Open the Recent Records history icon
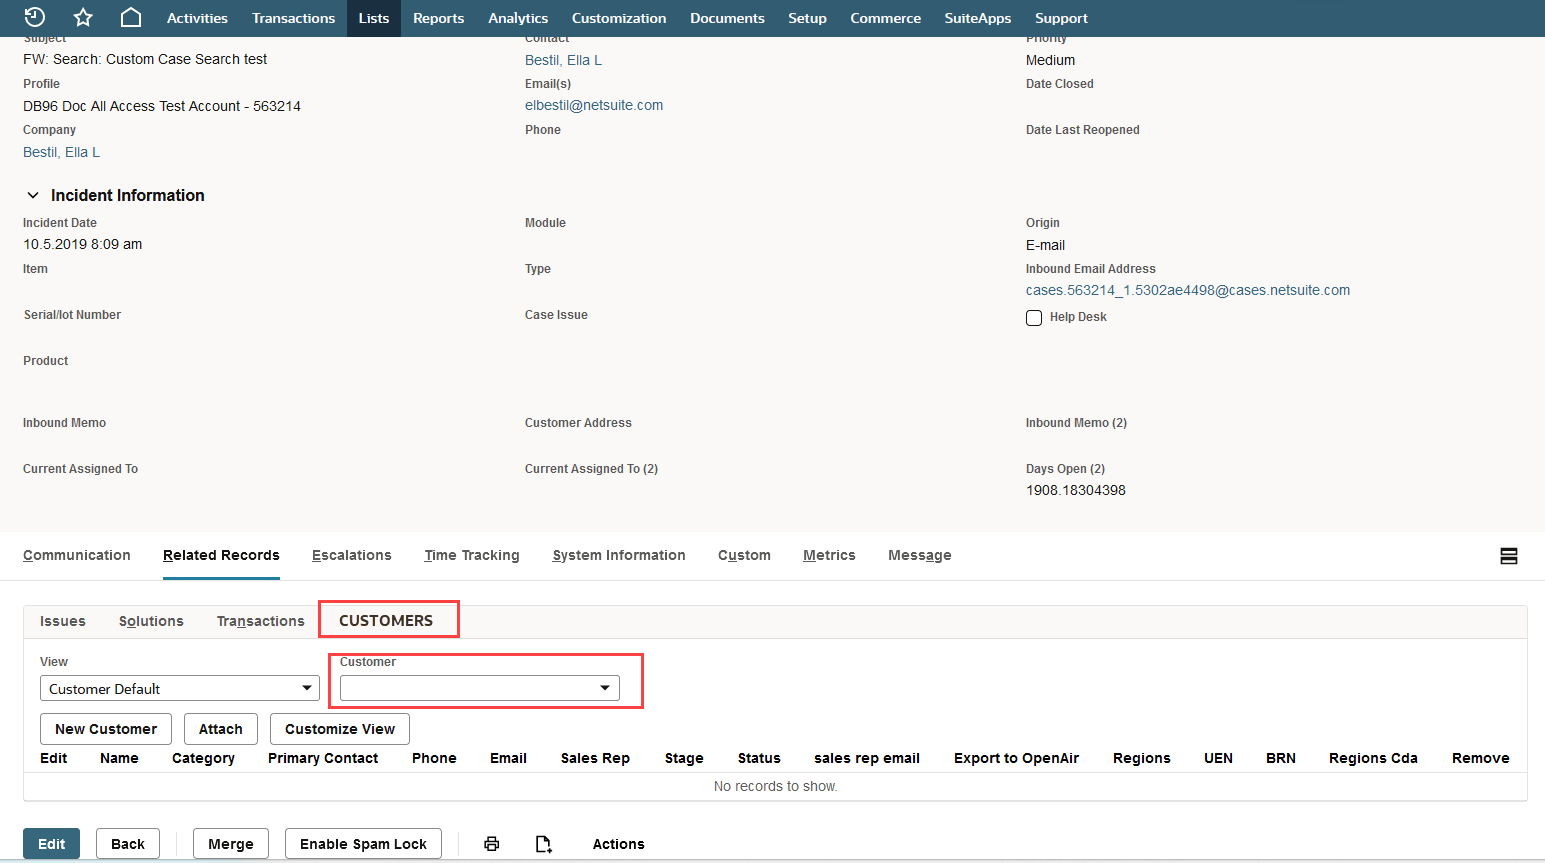Screen dimensions: 1545x863 [35, 17]
